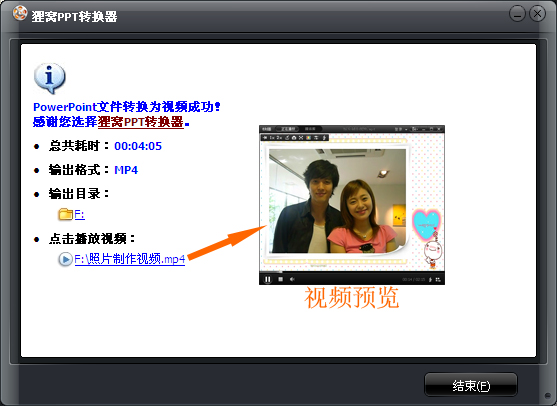Close the 狸窝PPT转换器 window

click(537, 14)
